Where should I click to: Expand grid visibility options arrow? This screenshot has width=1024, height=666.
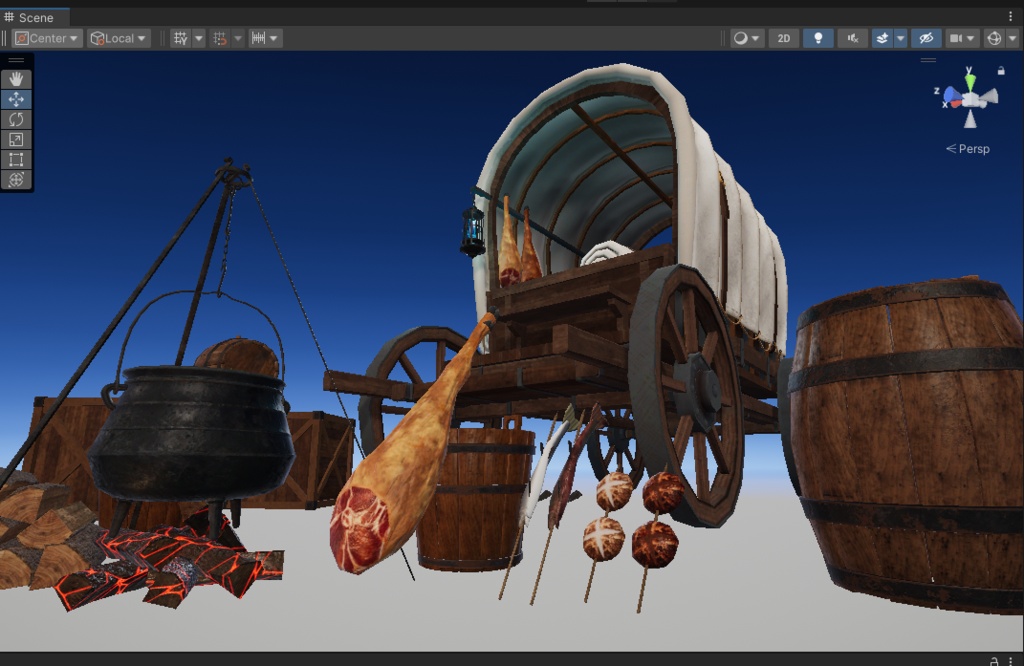pos(199,39)
